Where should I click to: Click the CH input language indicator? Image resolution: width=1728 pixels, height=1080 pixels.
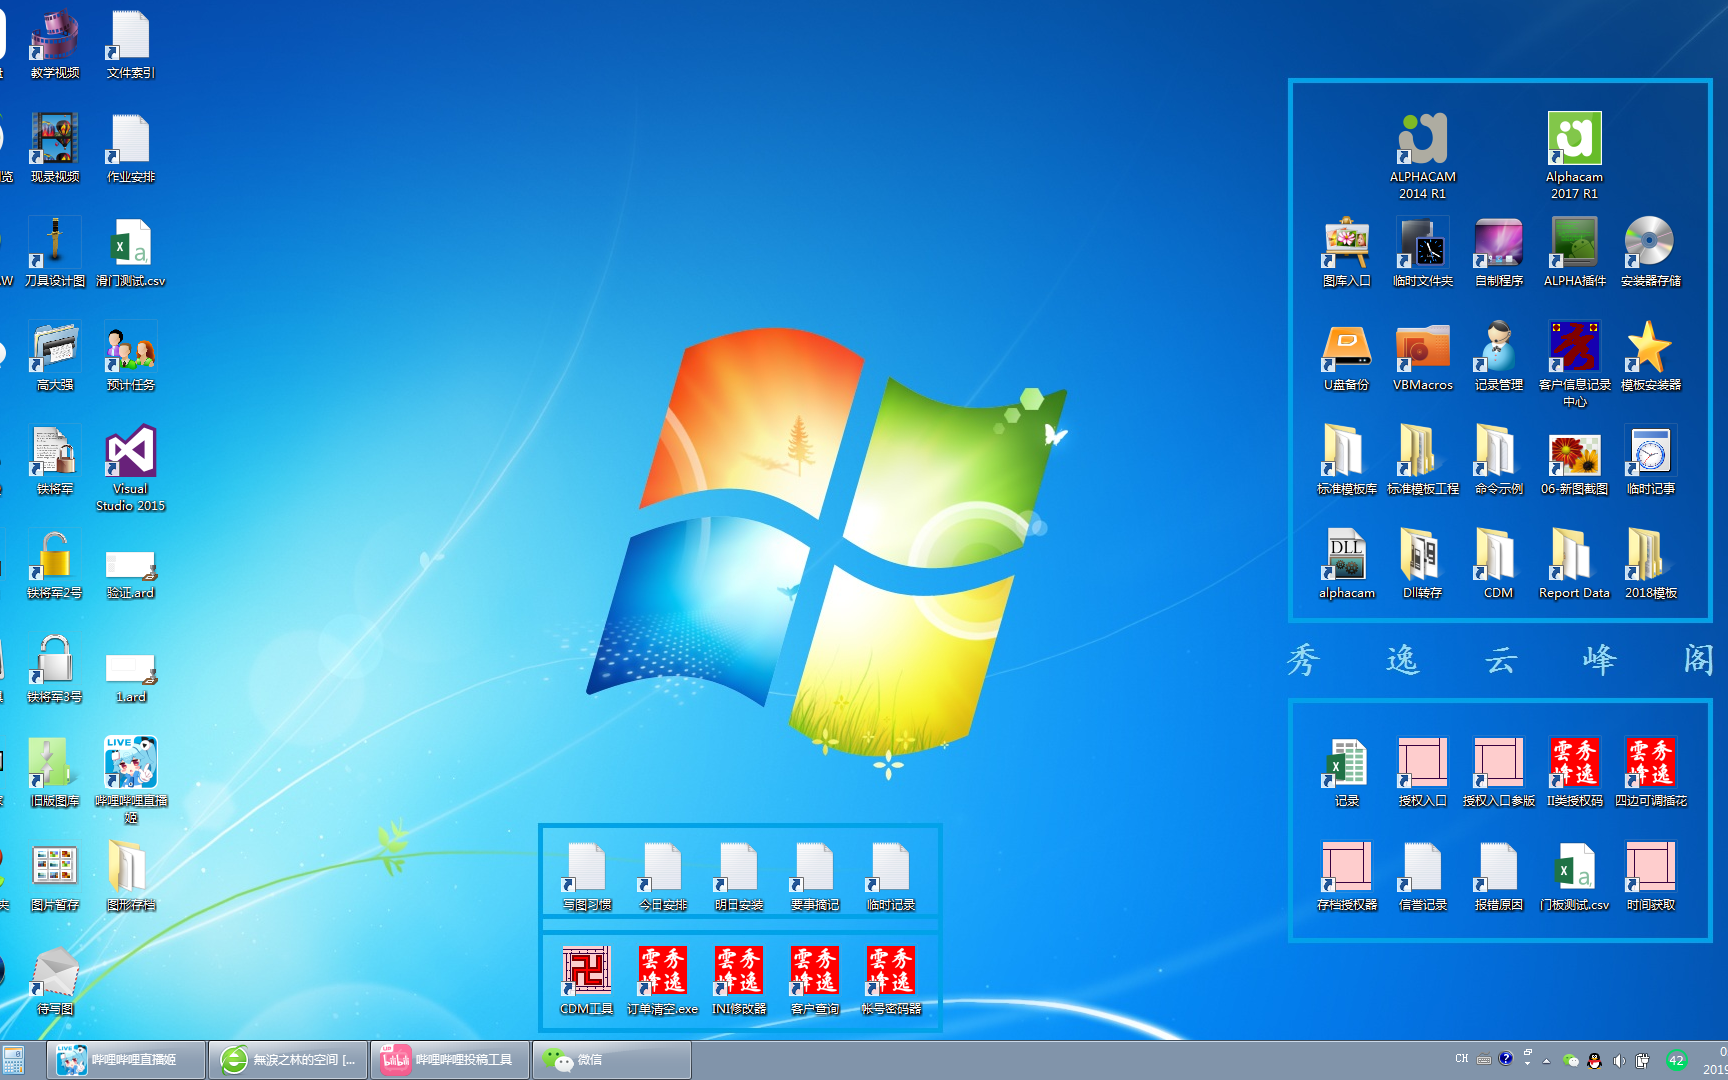(1462, 1059)
